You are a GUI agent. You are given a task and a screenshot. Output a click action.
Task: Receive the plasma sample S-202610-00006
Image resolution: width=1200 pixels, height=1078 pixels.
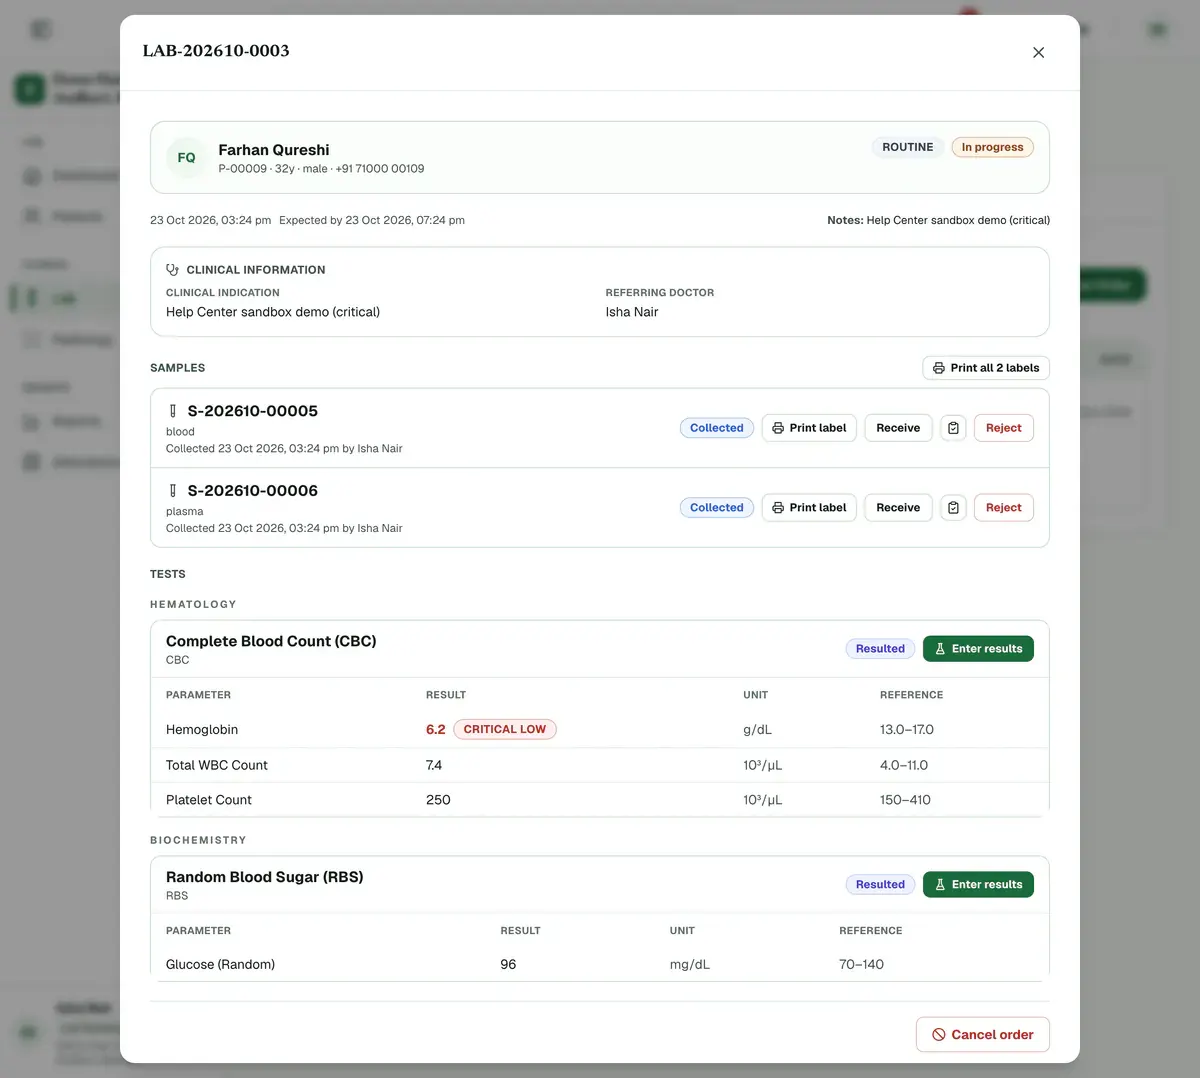(x=898, y=508)
